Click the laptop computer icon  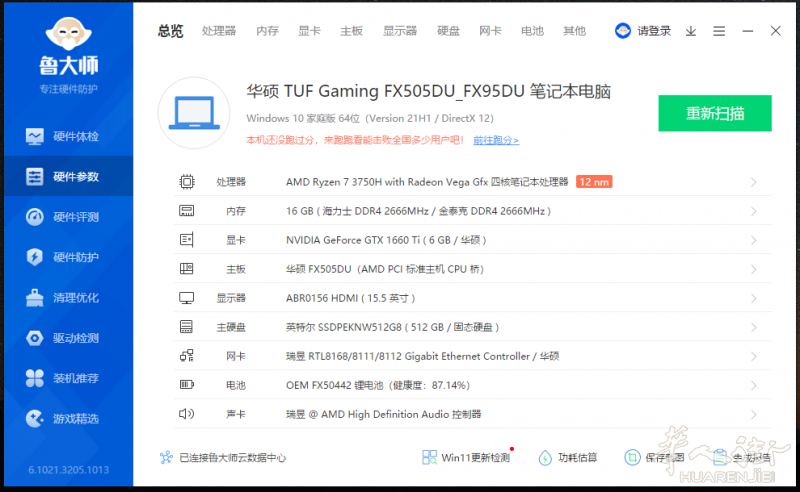tap(194, 113)
